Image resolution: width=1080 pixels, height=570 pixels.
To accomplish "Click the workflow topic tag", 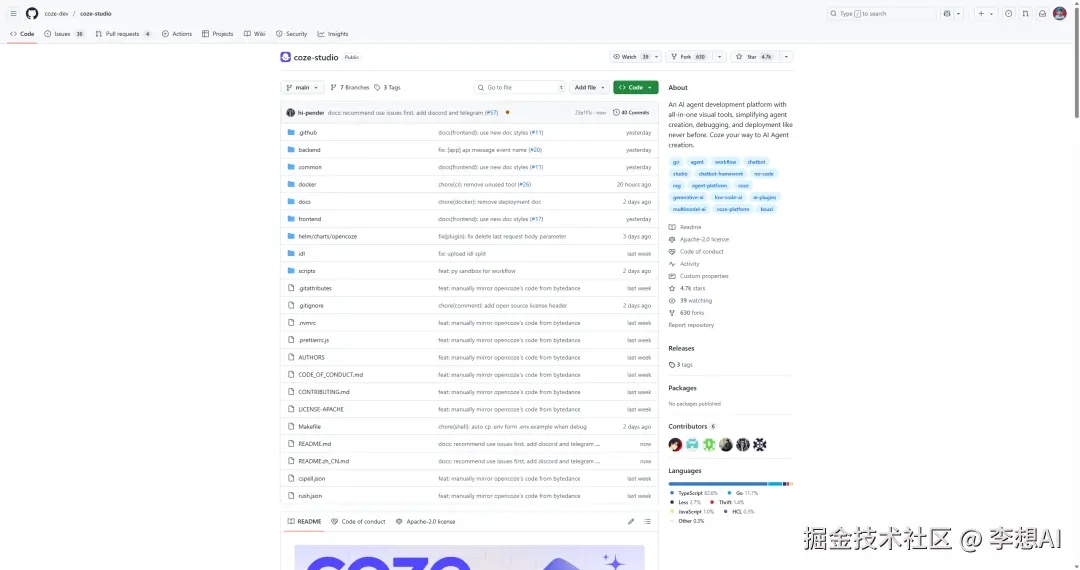I will 725,162.
